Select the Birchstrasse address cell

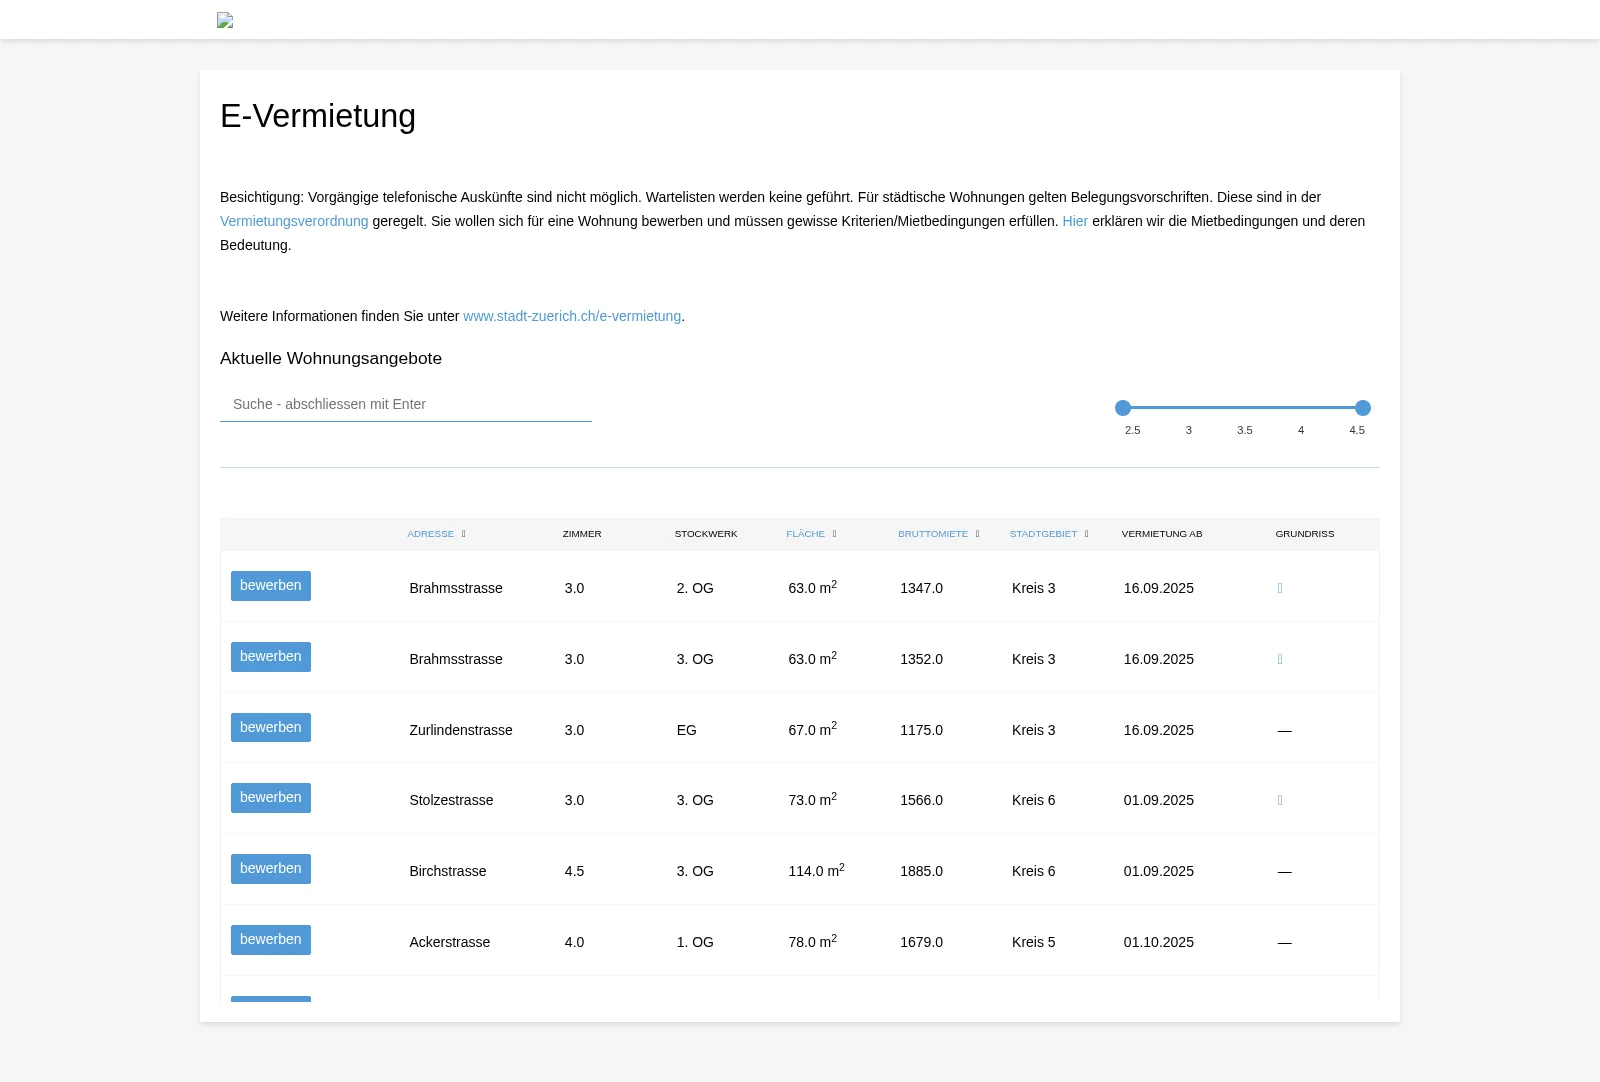(448, 871)
